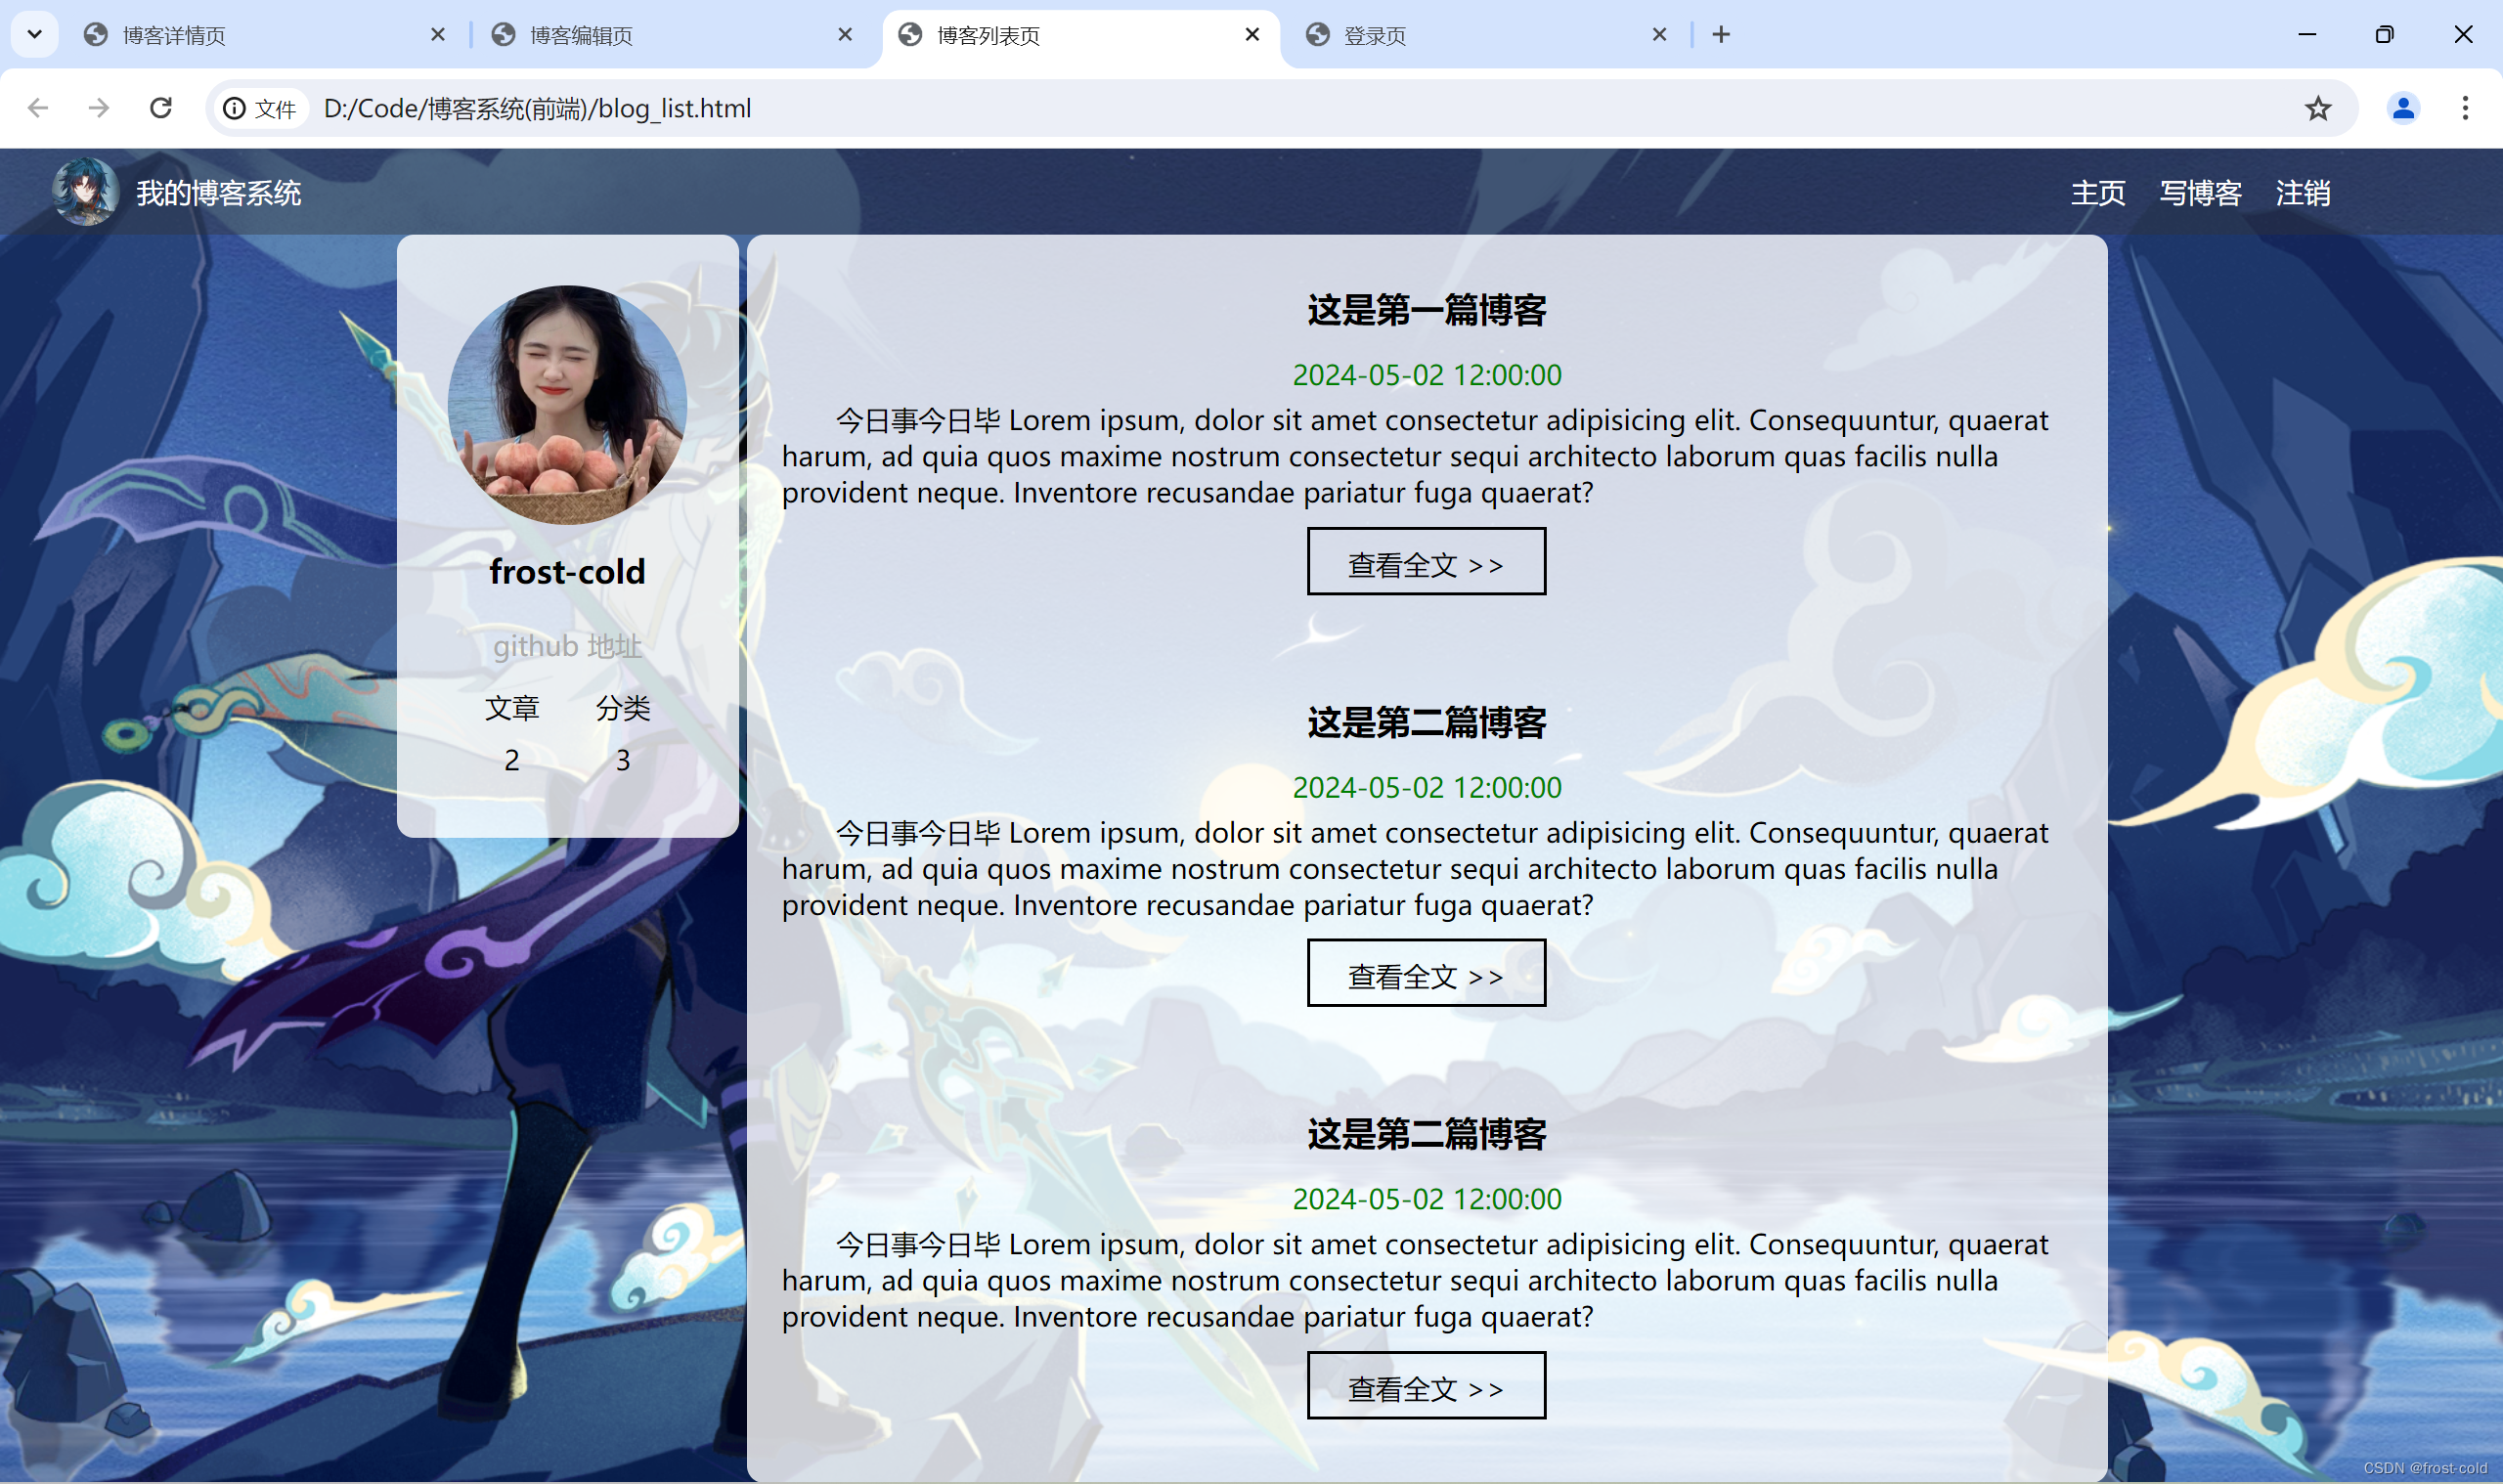Click the frost-cold profile picture

(x=567, y=405)
